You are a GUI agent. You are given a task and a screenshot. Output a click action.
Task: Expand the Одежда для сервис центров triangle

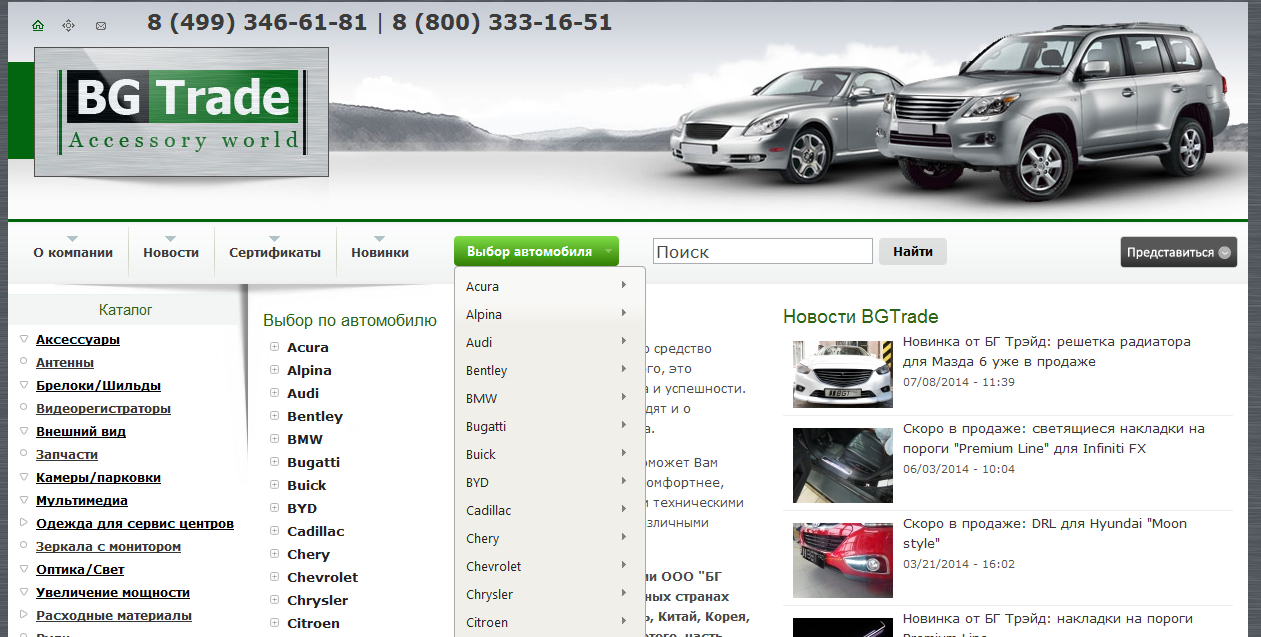24,523
